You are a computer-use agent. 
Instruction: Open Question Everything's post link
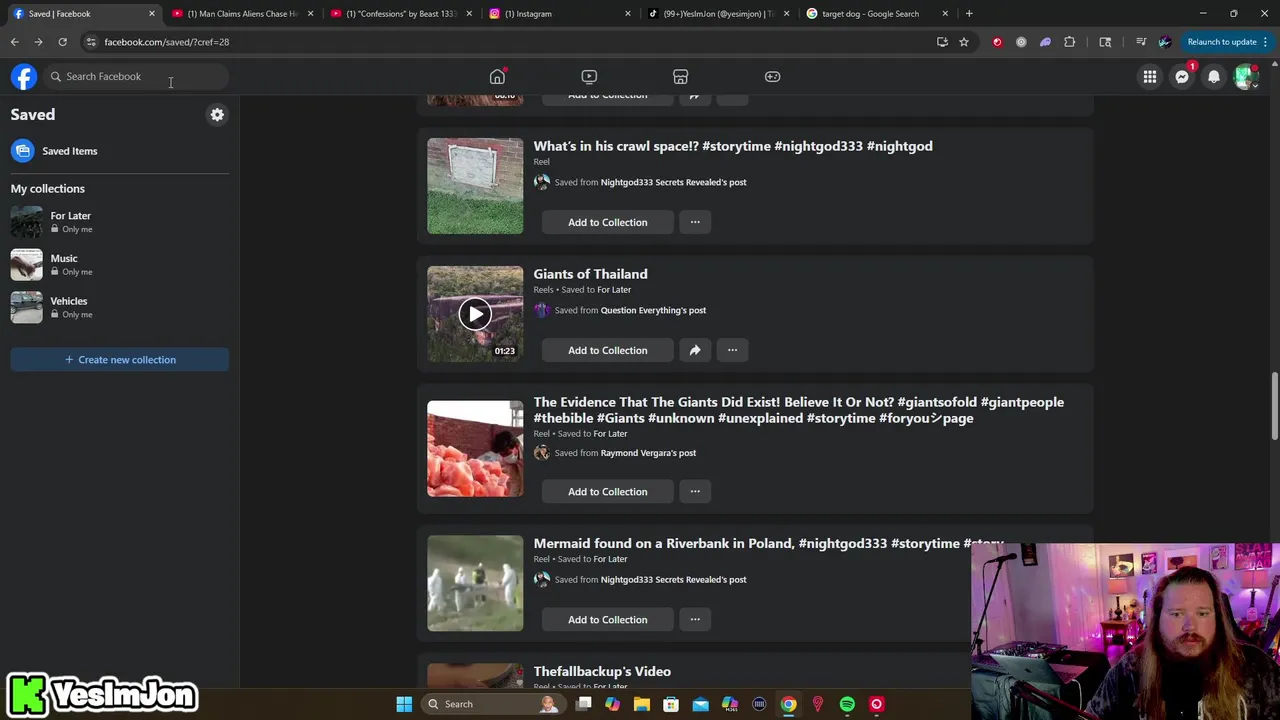[653, 310]
